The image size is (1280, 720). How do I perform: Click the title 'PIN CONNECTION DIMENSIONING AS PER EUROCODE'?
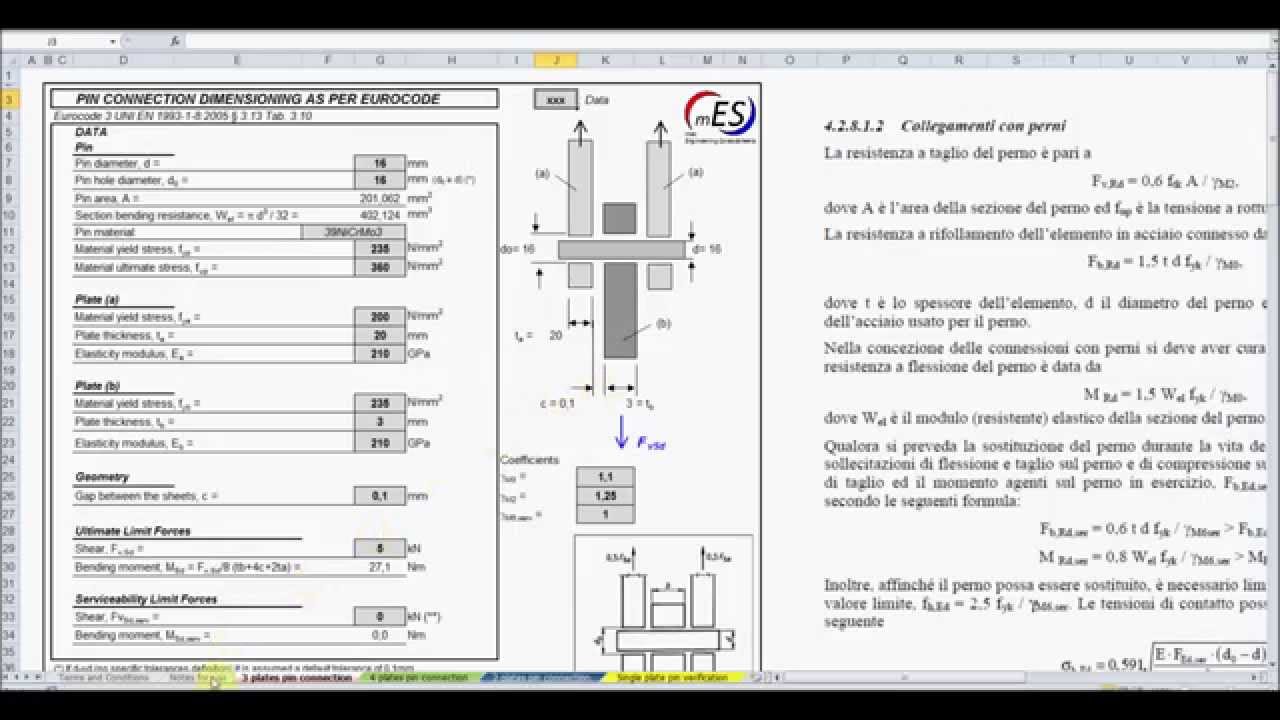point(258,100)
